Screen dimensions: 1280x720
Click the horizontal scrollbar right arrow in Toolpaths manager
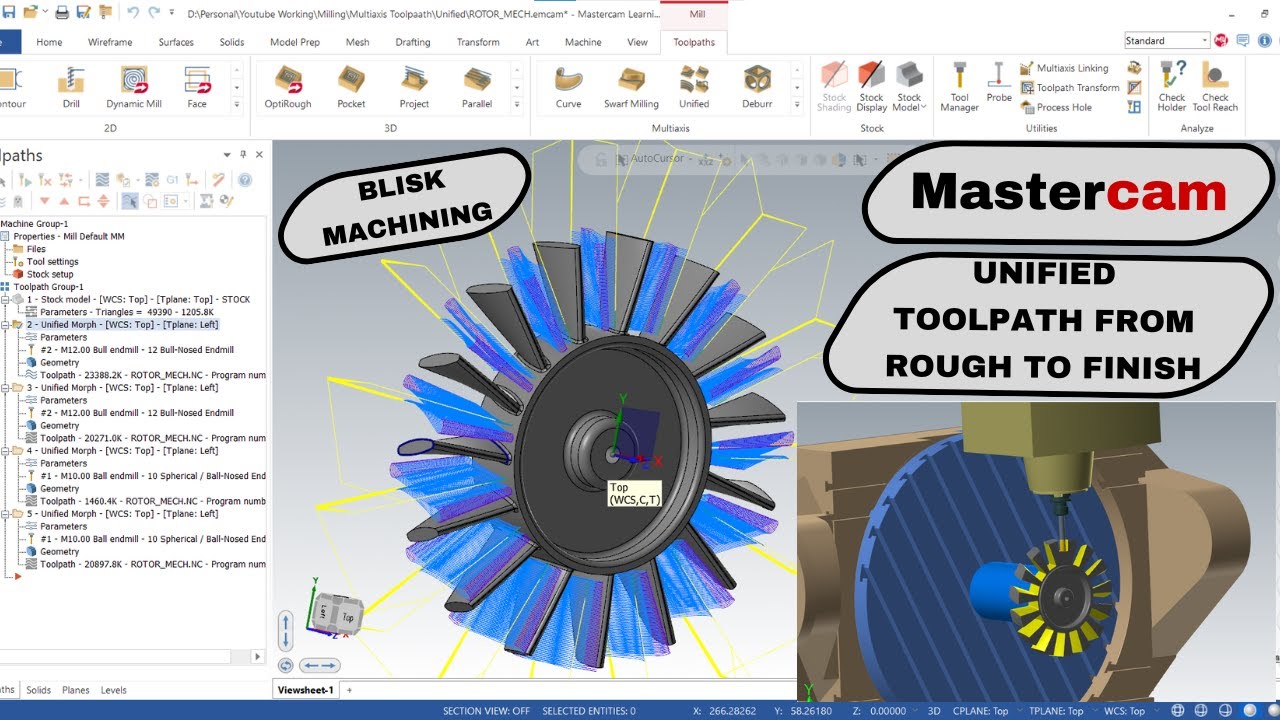click(258, 657)
